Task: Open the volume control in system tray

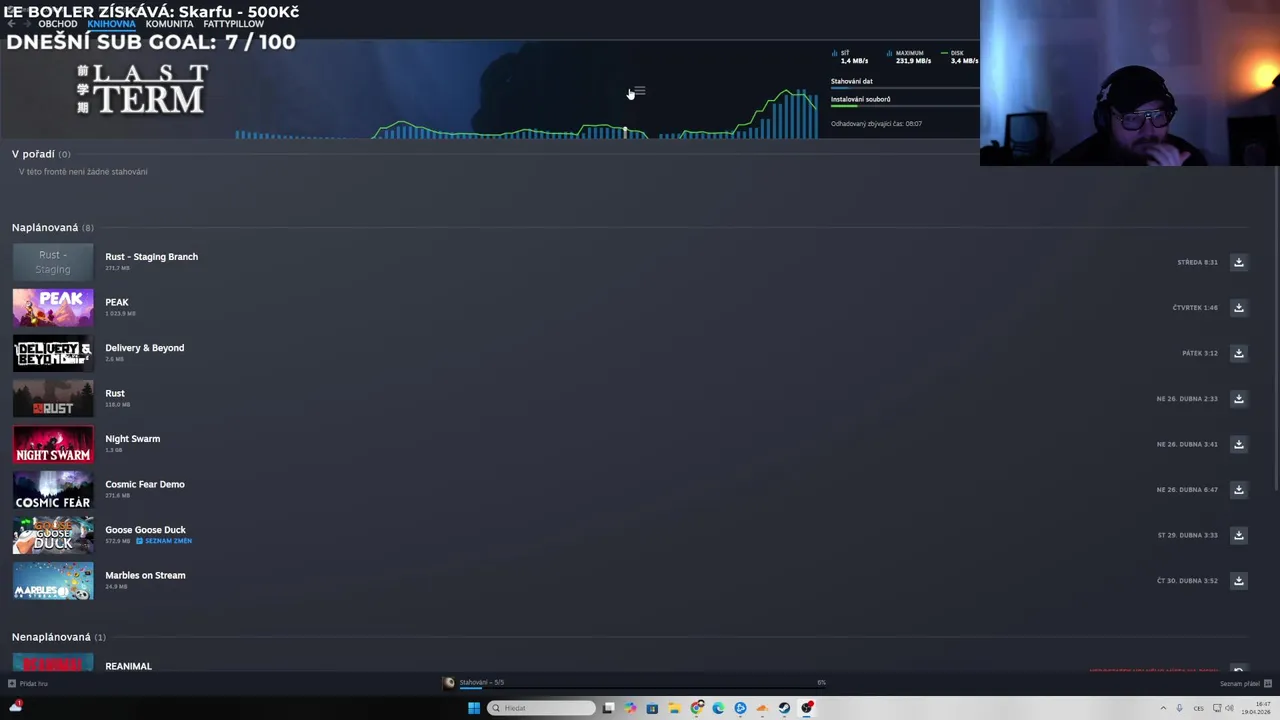Action: coord(1229,708)
